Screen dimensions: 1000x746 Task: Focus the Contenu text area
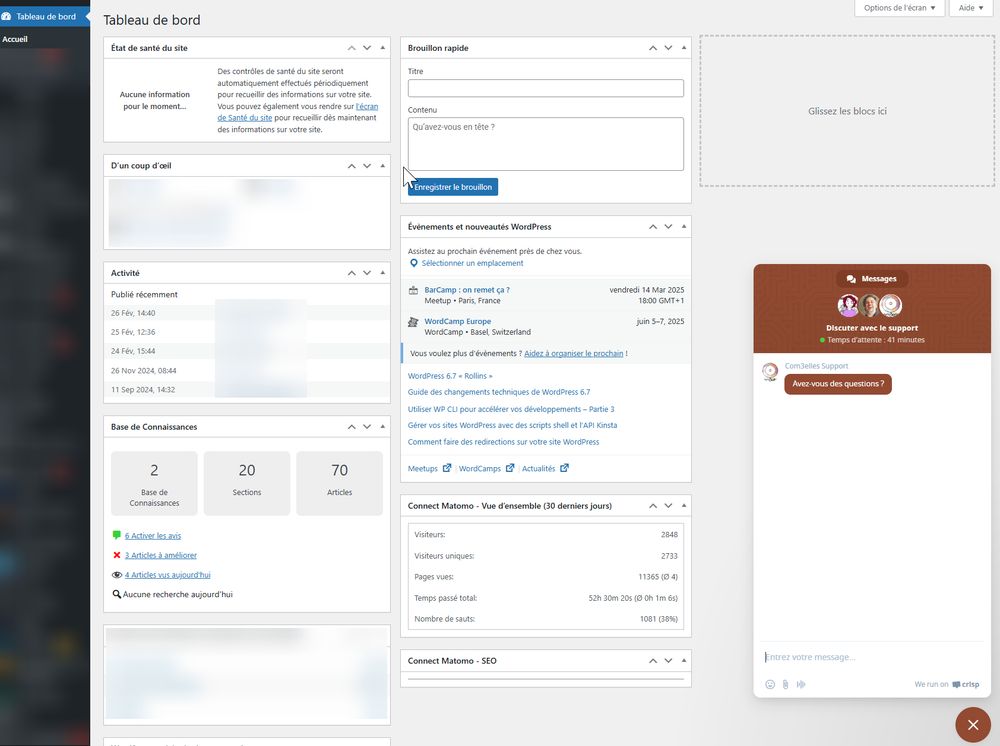545,143
